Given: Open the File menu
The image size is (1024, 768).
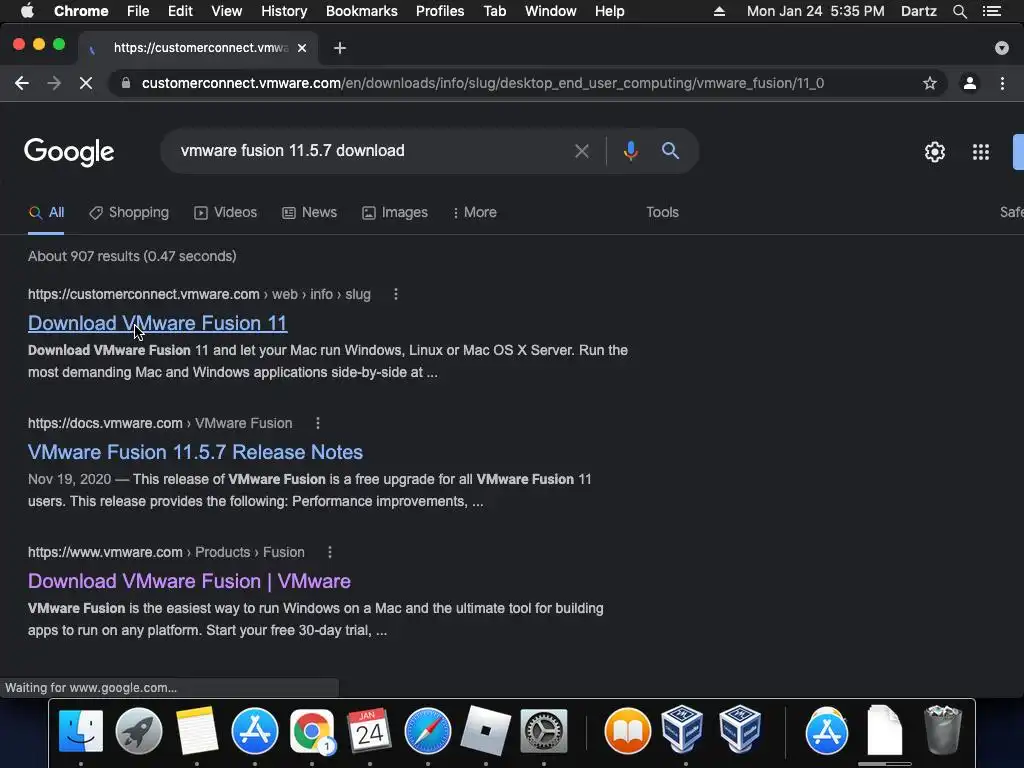Looking at the screenshot, I should [x=138, y=11].
